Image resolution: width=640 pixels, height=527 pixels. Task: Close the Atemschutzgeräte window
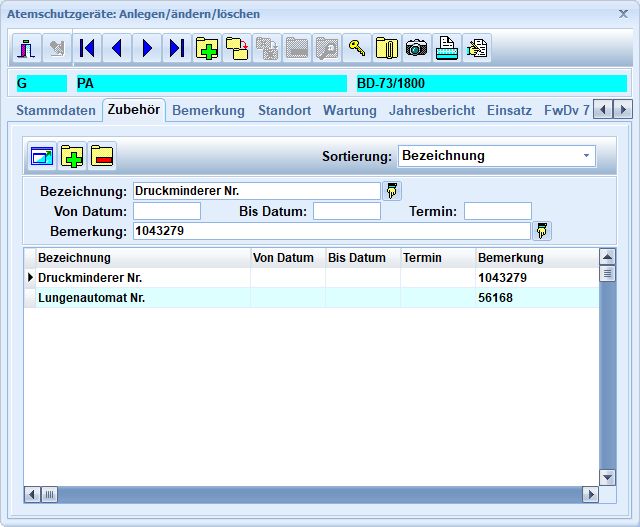pyautogui.click(x=623, y=14)
